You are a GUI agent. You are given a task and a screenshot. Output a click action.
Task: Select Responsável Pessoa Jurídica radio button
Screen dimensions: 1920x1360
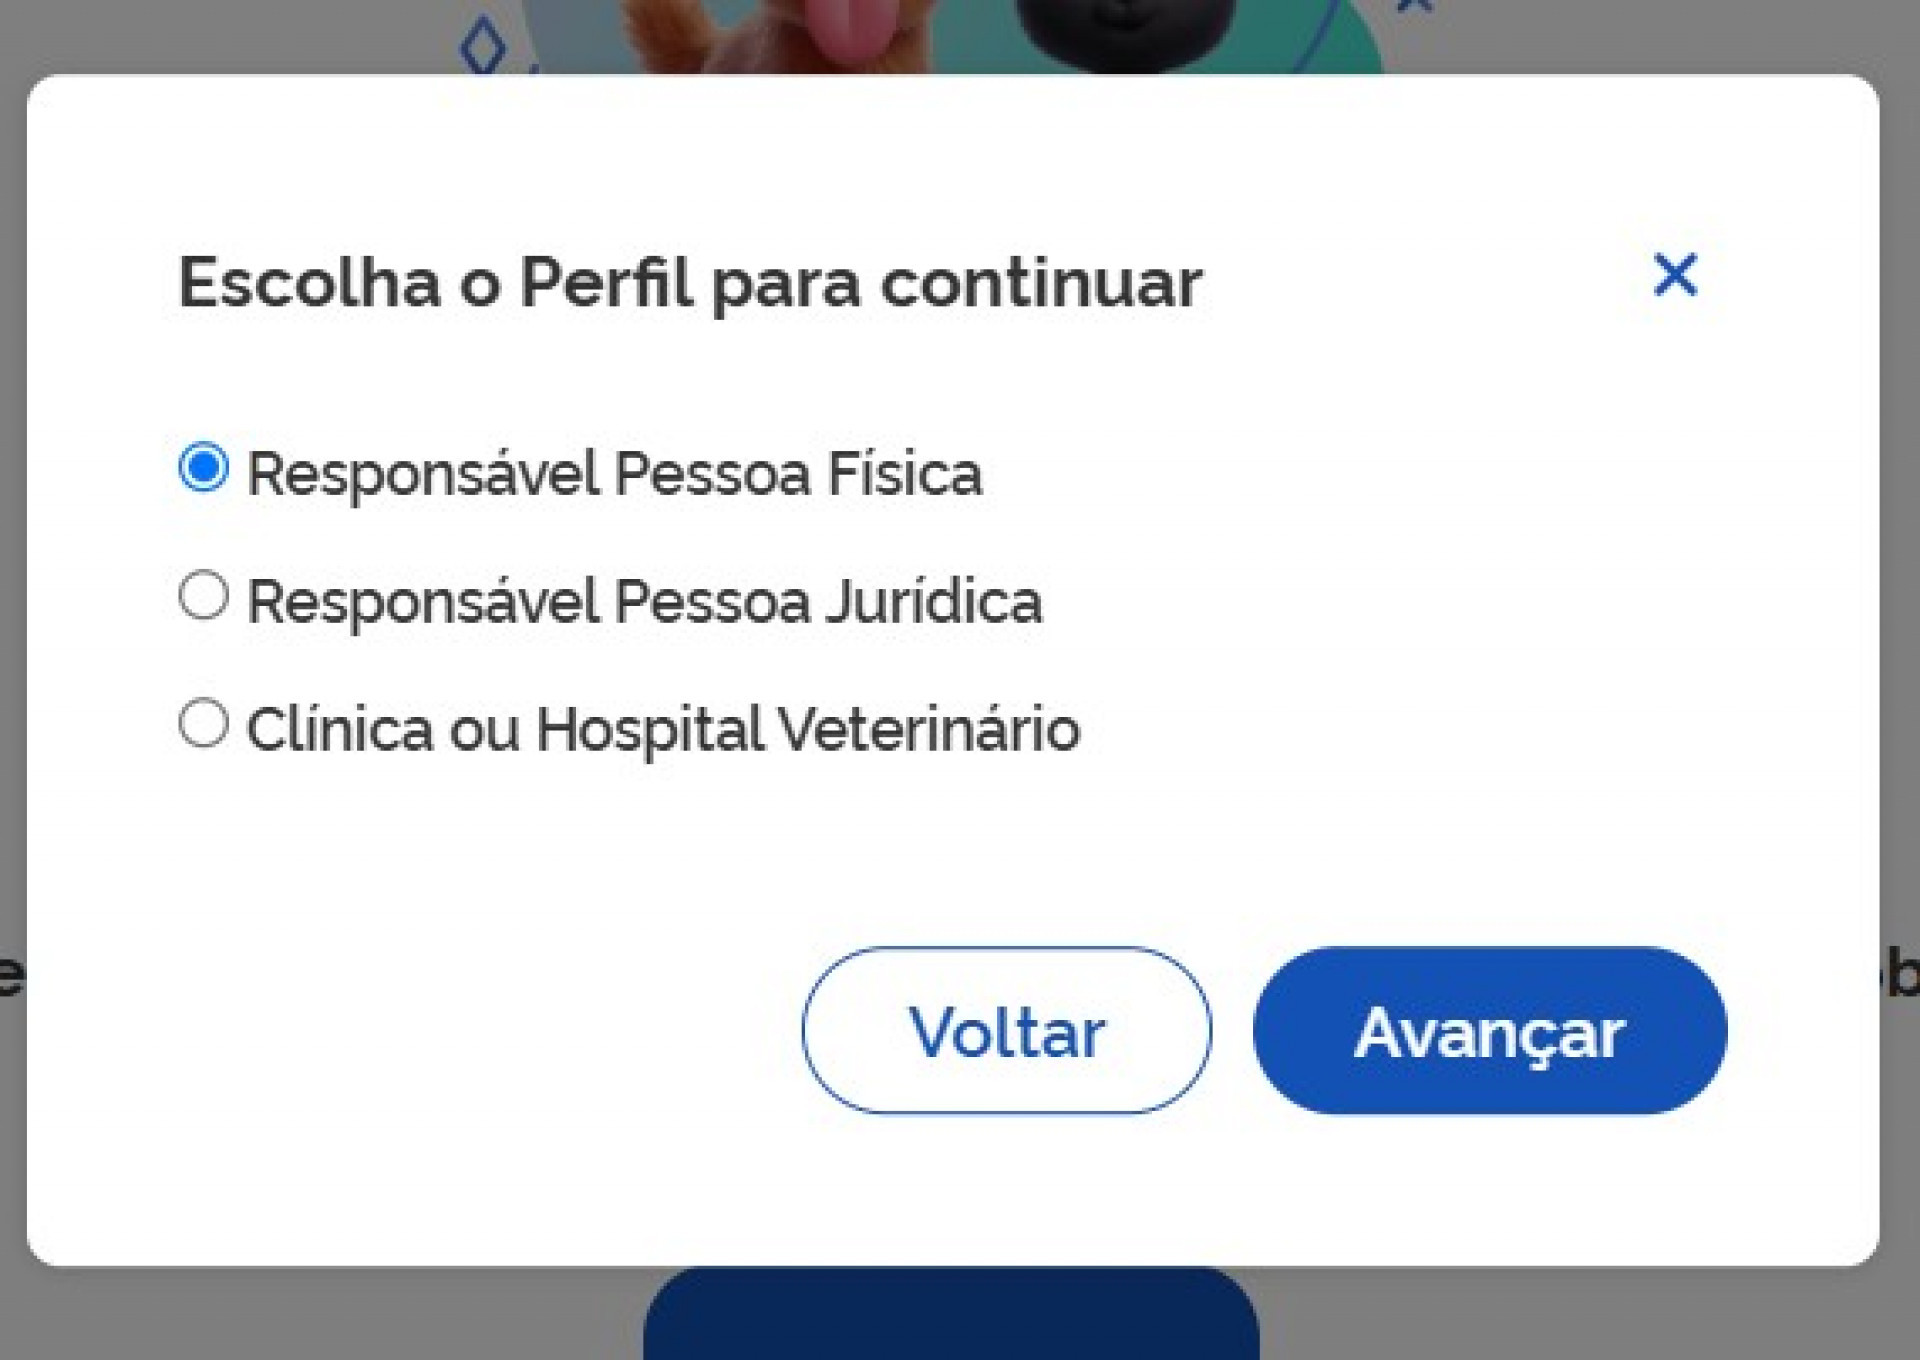[203, 598]
